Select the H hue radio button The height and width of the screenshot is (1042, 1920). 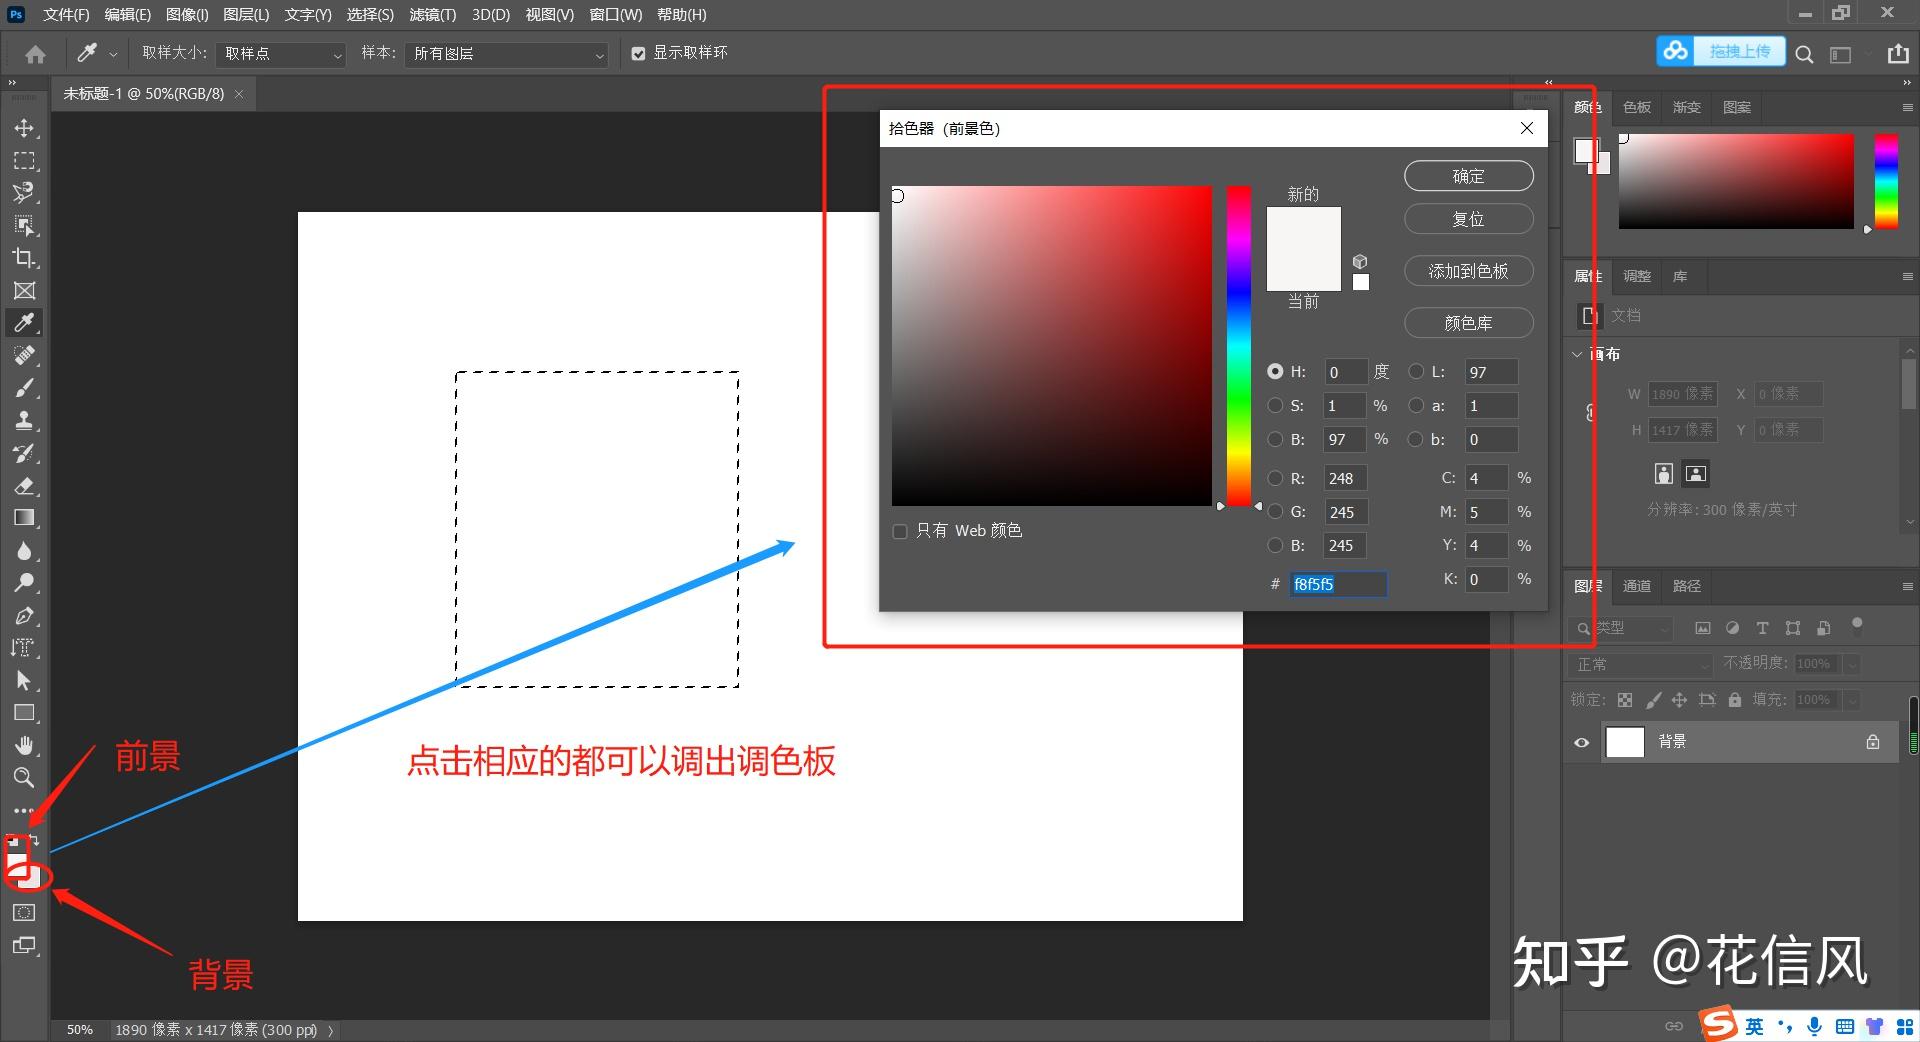[x=1275, y=372]
